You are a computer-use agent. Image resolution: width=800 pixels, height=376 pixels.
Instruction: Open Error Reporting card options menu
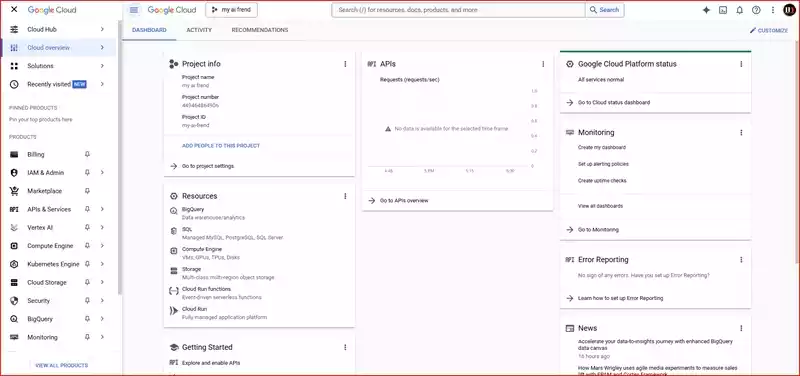click(x=741, y=260)
